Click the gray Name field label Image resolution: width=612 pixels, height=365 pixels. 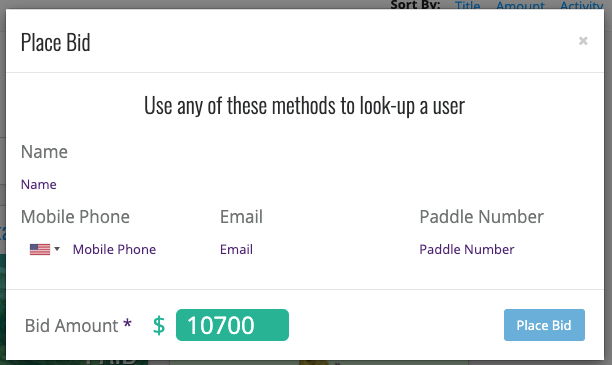(x=44, y=151)
